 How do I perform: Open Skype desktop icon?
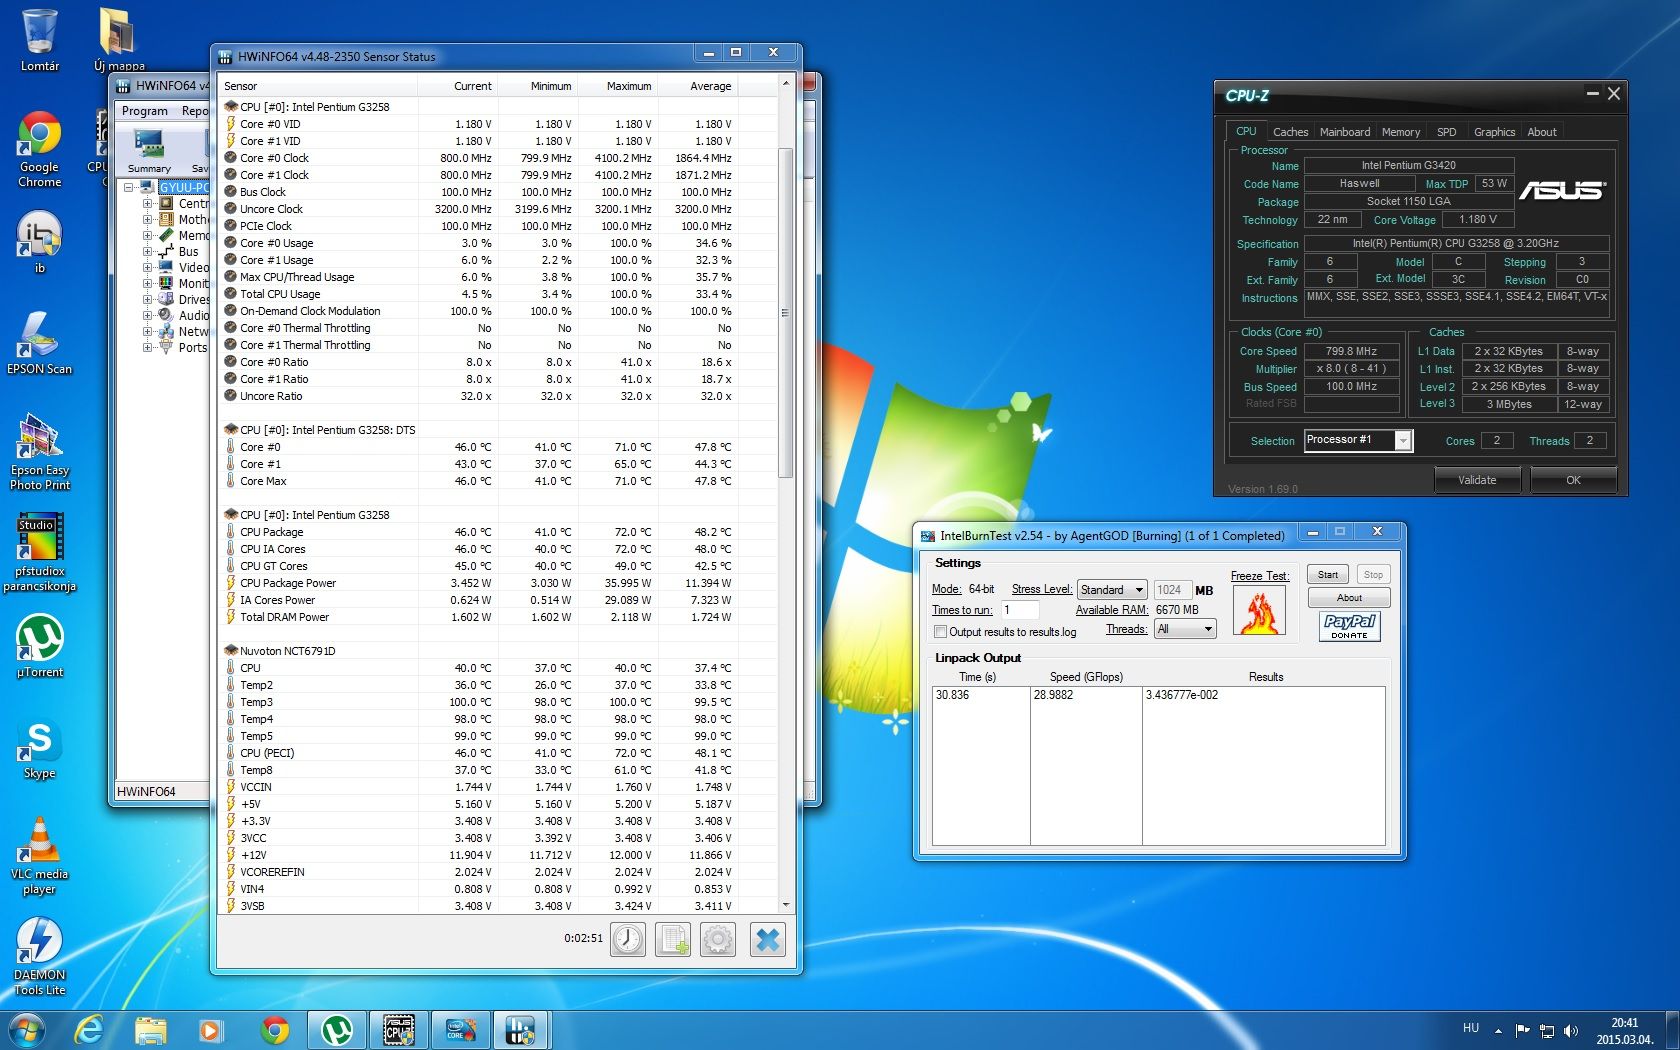40,750
